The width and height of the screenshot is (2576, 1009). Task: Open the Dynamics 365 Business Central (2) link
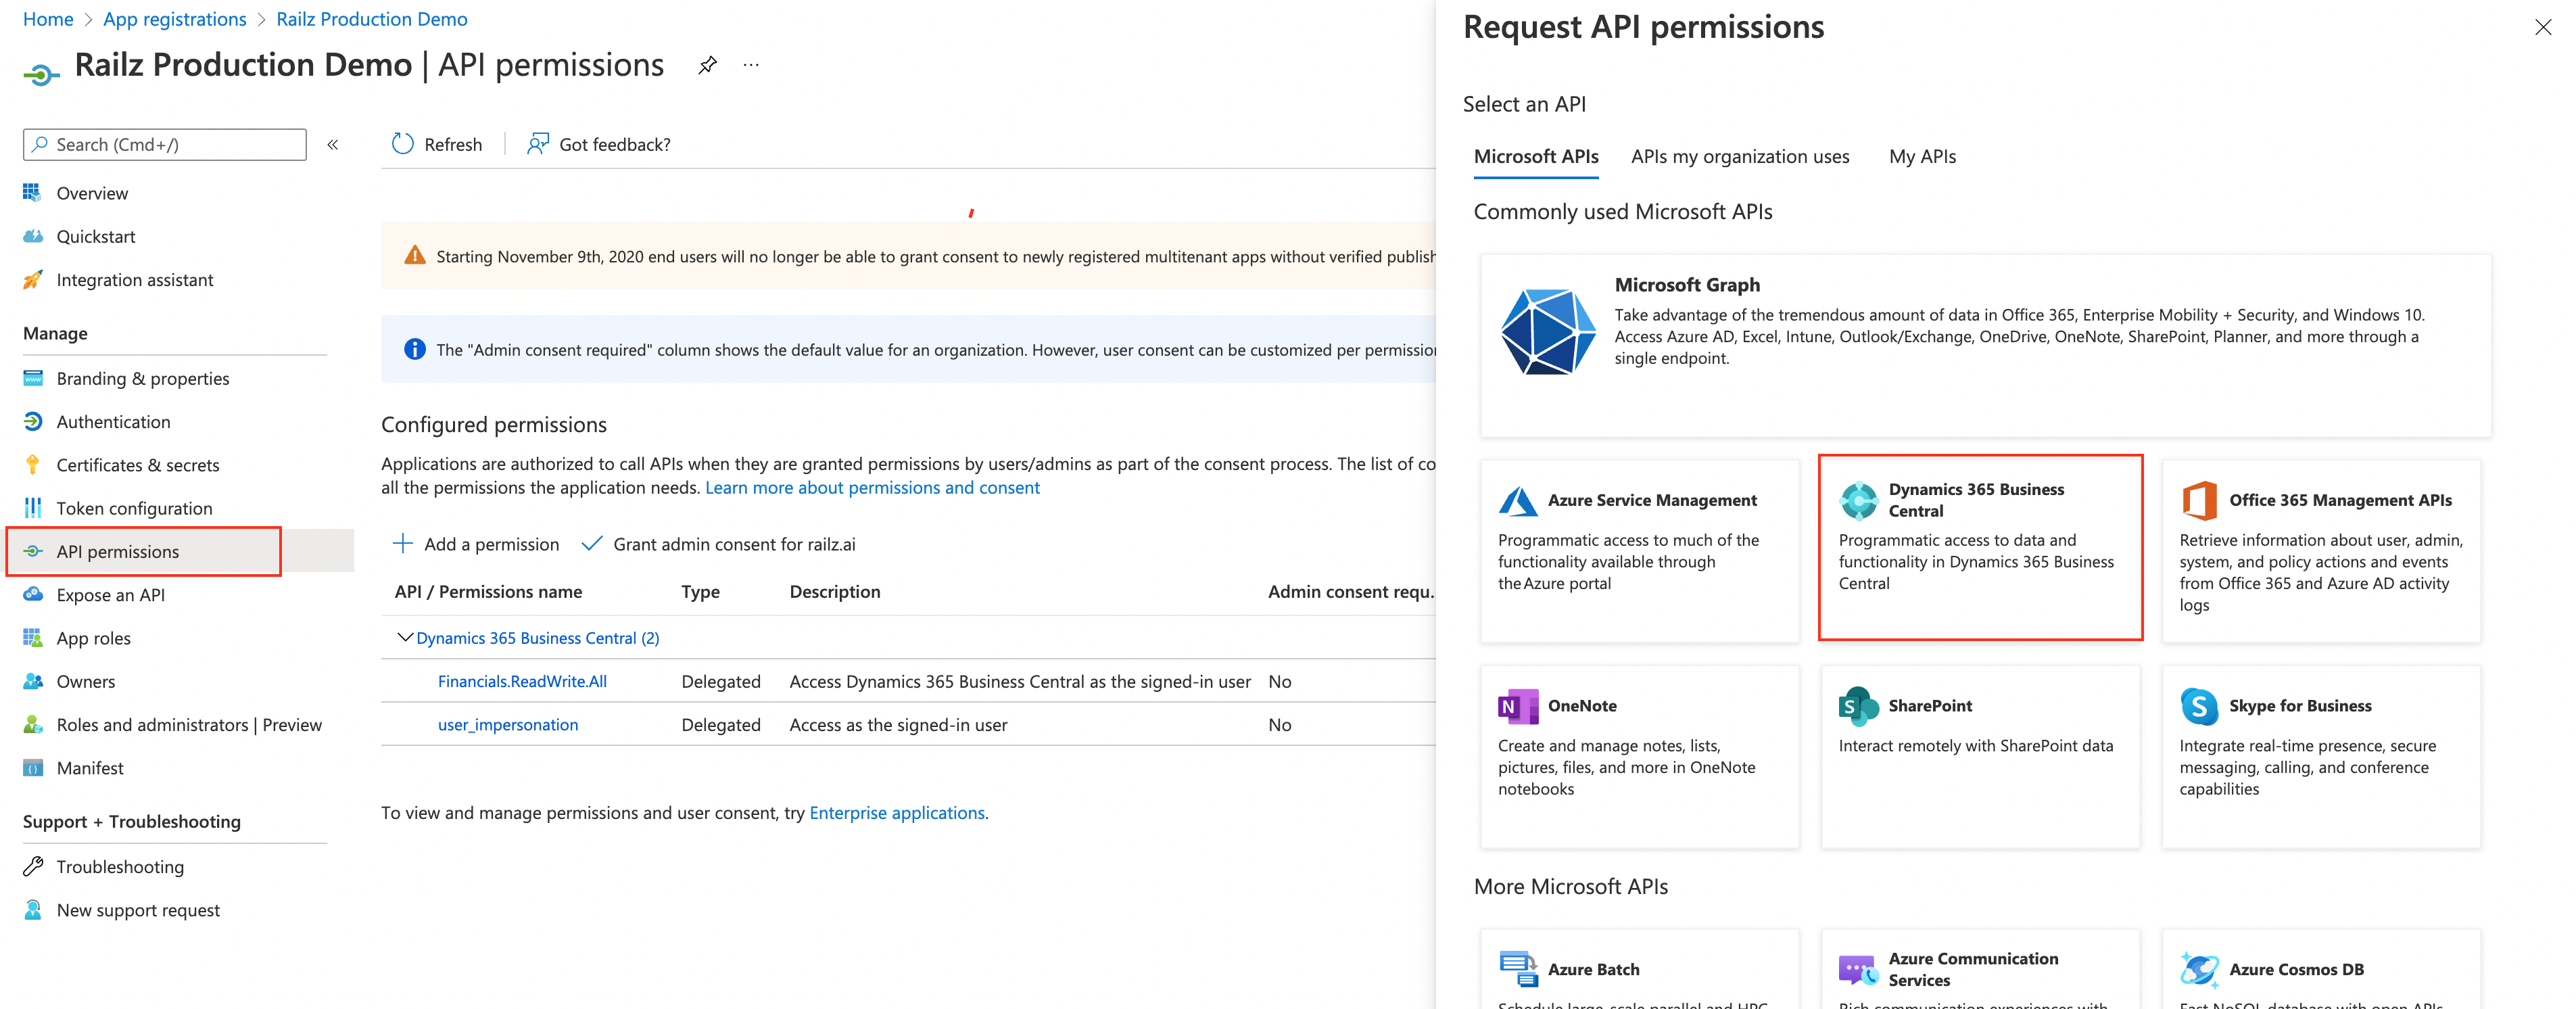pyautogui.click(x=538, y=638)
